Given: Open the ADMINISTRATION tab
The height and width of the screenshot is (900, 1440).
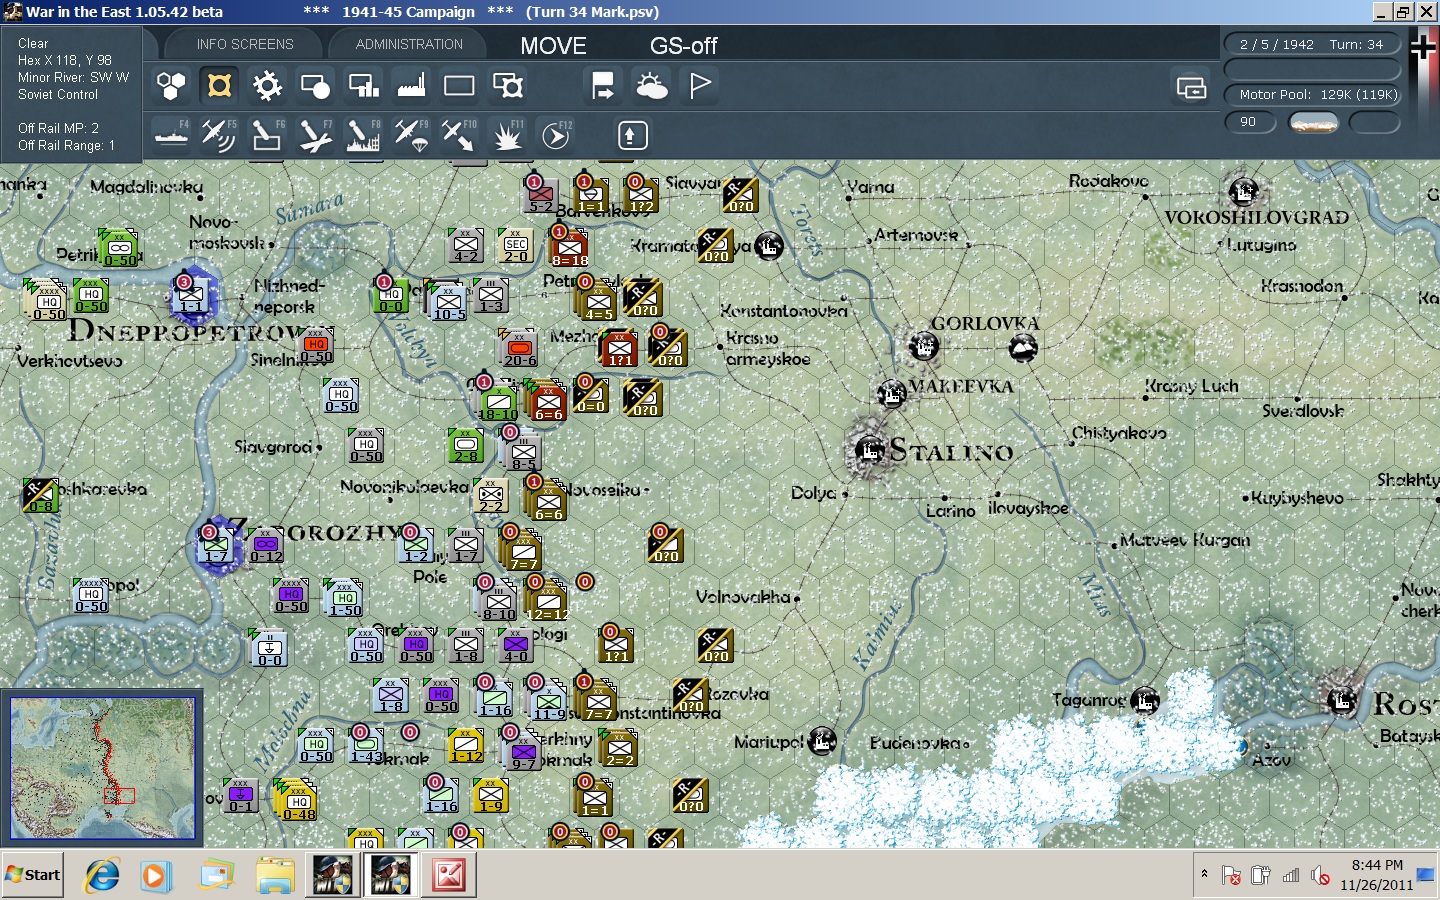Looking at the screenshot, I should pos(409,44).
